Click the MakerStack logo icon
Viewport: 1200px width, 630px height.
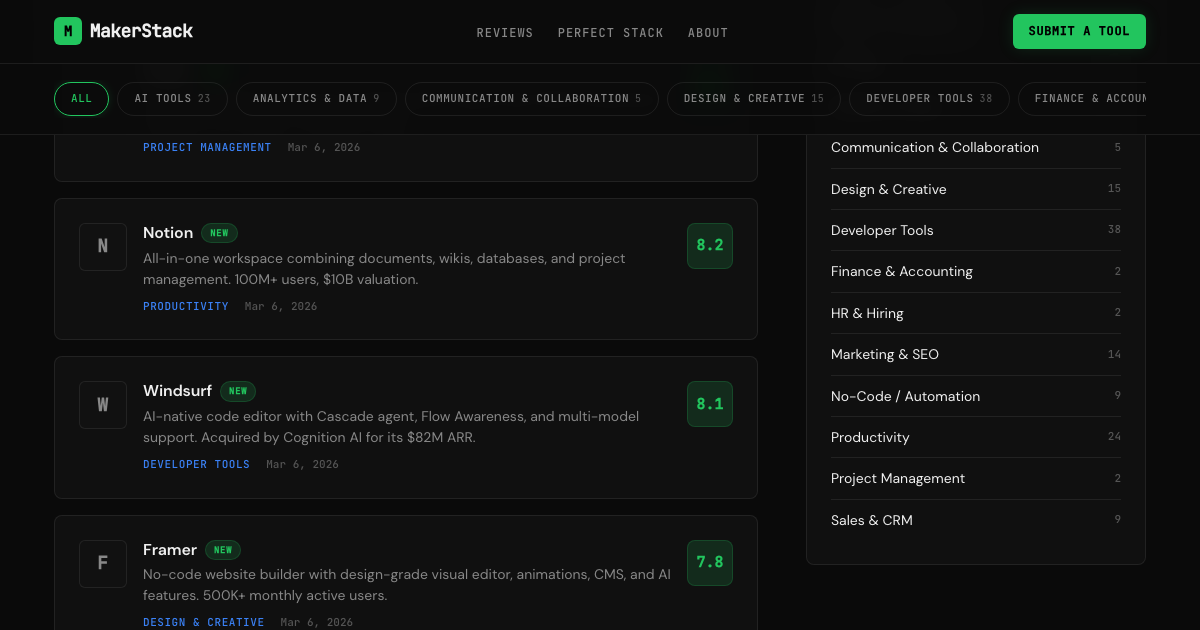pos(67,31)
